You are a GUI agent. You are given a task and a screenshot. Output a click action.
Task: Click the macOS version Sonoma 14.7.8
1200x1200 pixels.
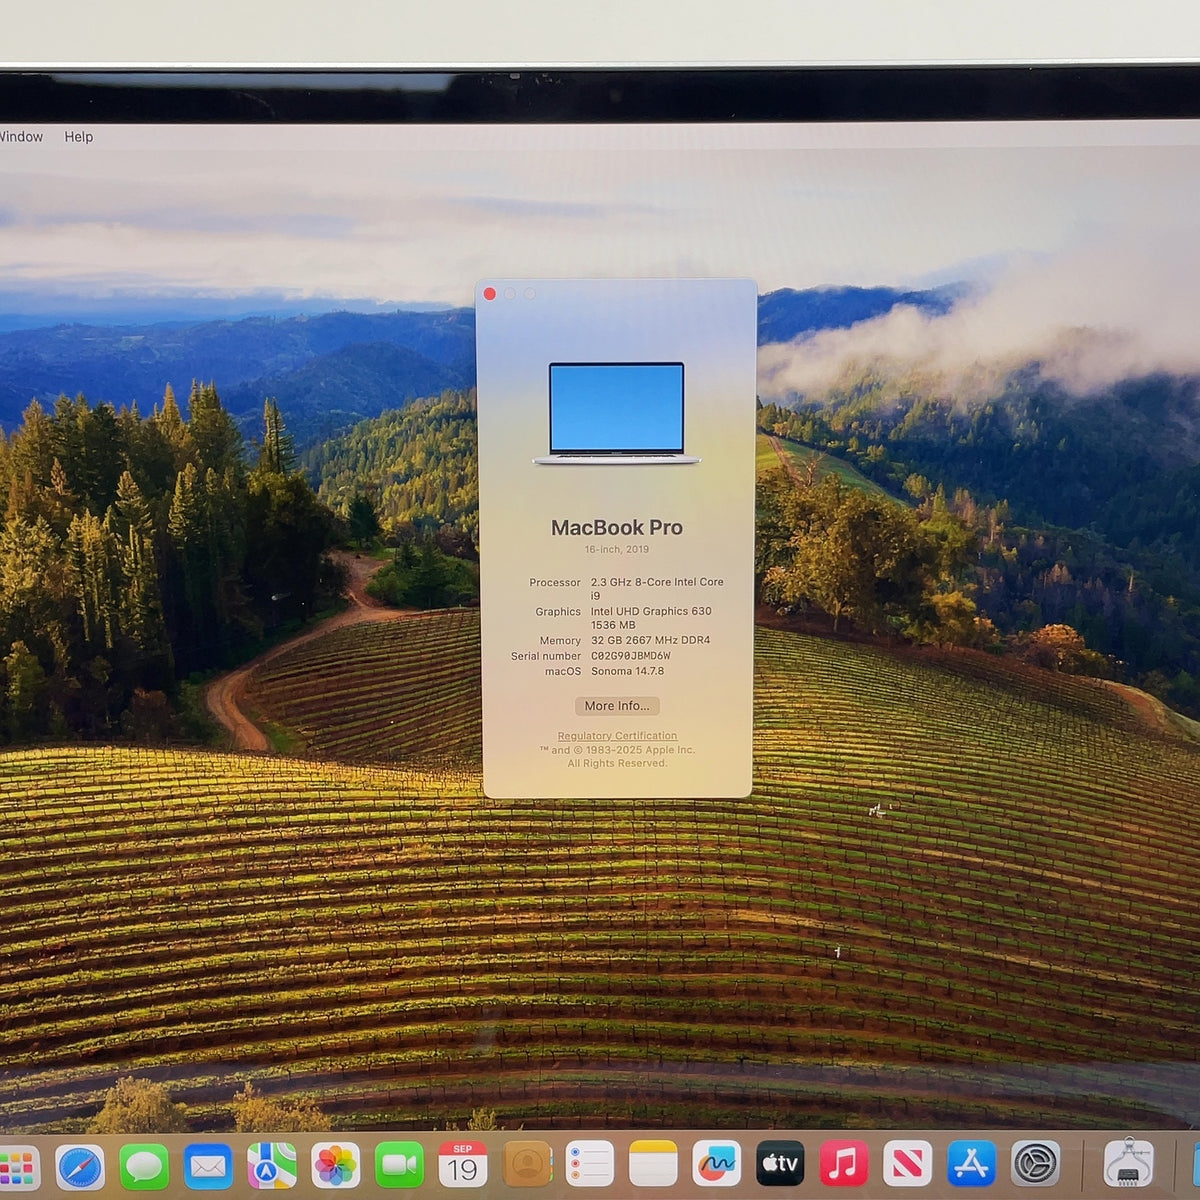(627, 671)
